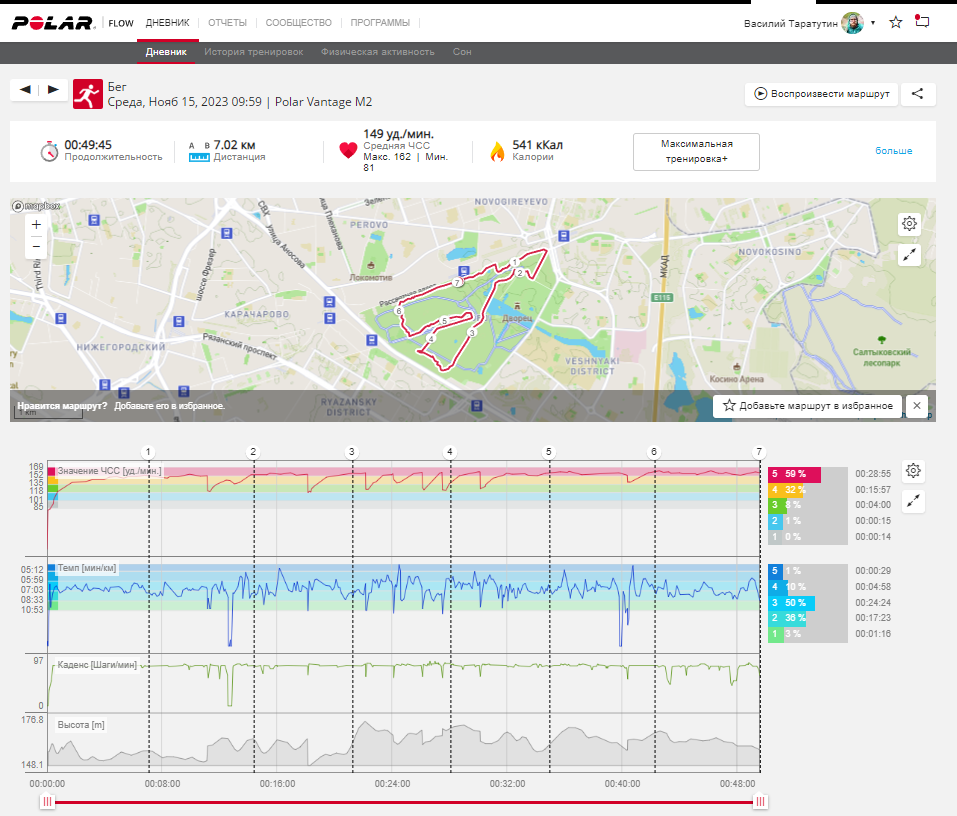Switch to Физическая активность tab

[378, 52]
